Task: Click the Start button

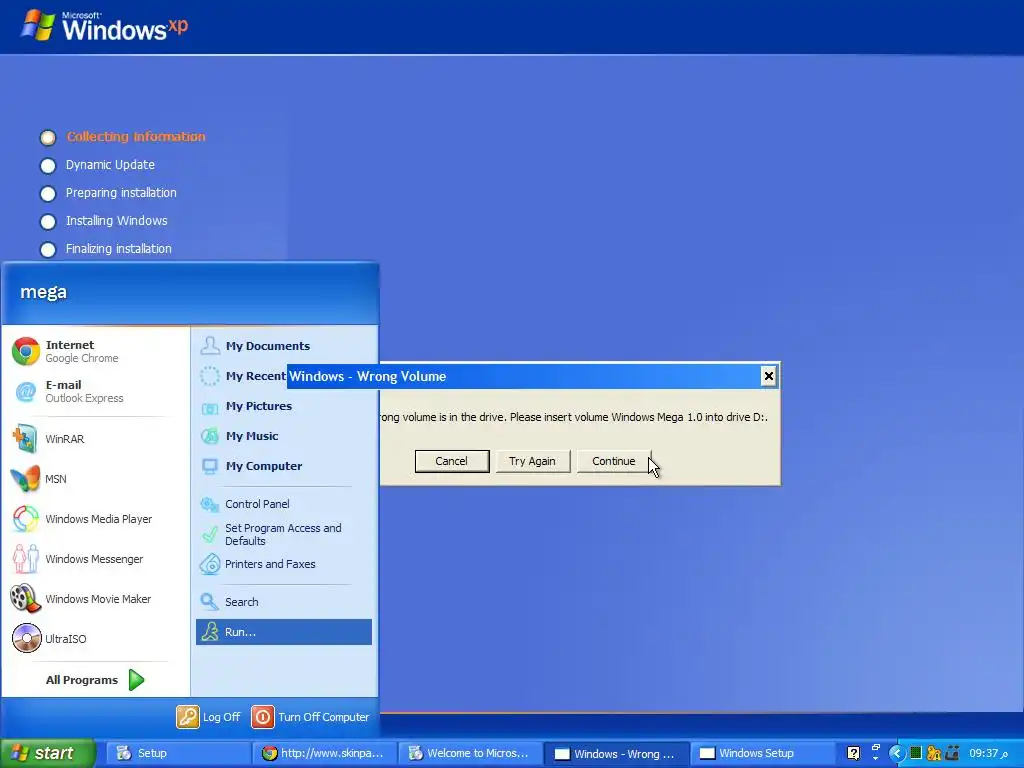Action: (x=47, y=753)
